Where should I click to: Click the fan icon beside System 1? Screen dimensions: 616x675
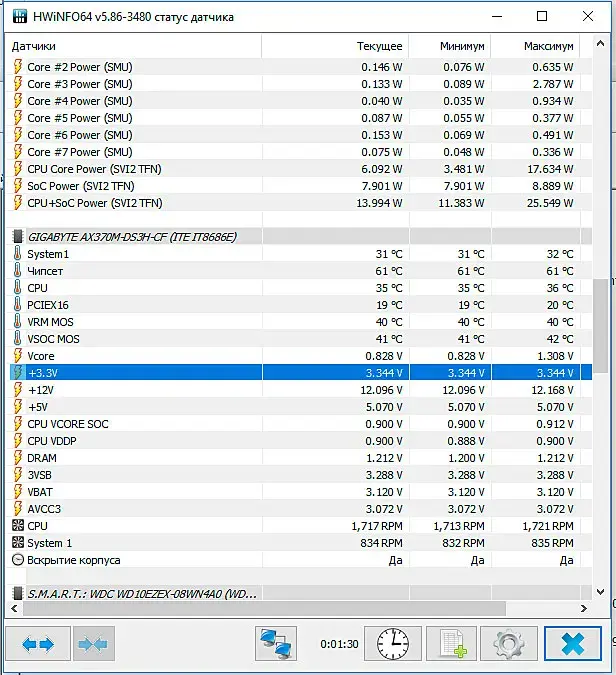pos(18,542)
